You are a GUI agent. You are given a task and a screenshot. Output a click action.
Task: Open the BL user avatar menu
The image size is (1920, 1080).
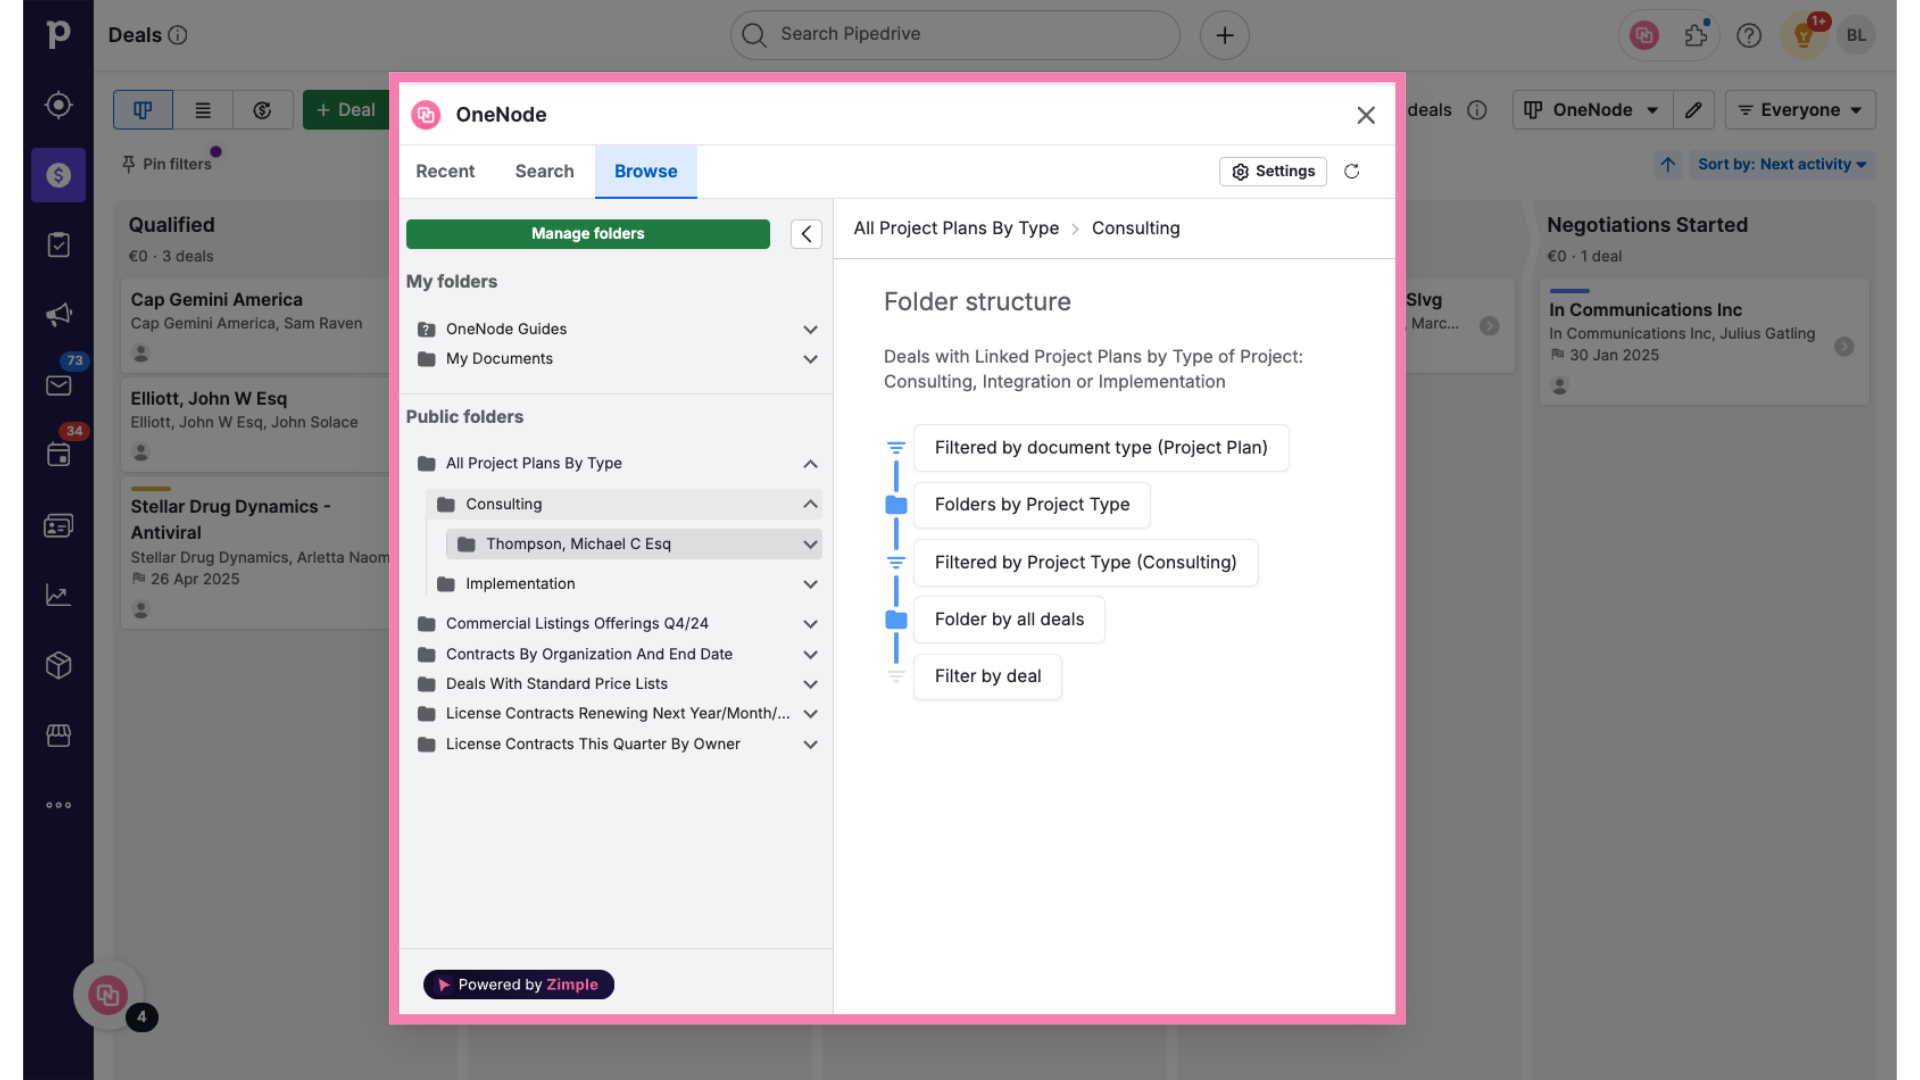coord(1856,35)
